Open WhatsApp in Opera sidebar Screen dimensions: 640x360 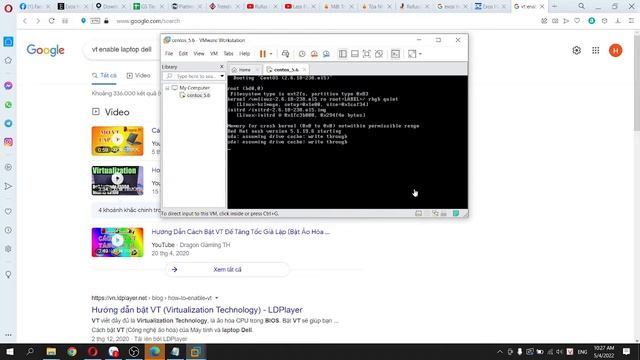pos(8,105)
